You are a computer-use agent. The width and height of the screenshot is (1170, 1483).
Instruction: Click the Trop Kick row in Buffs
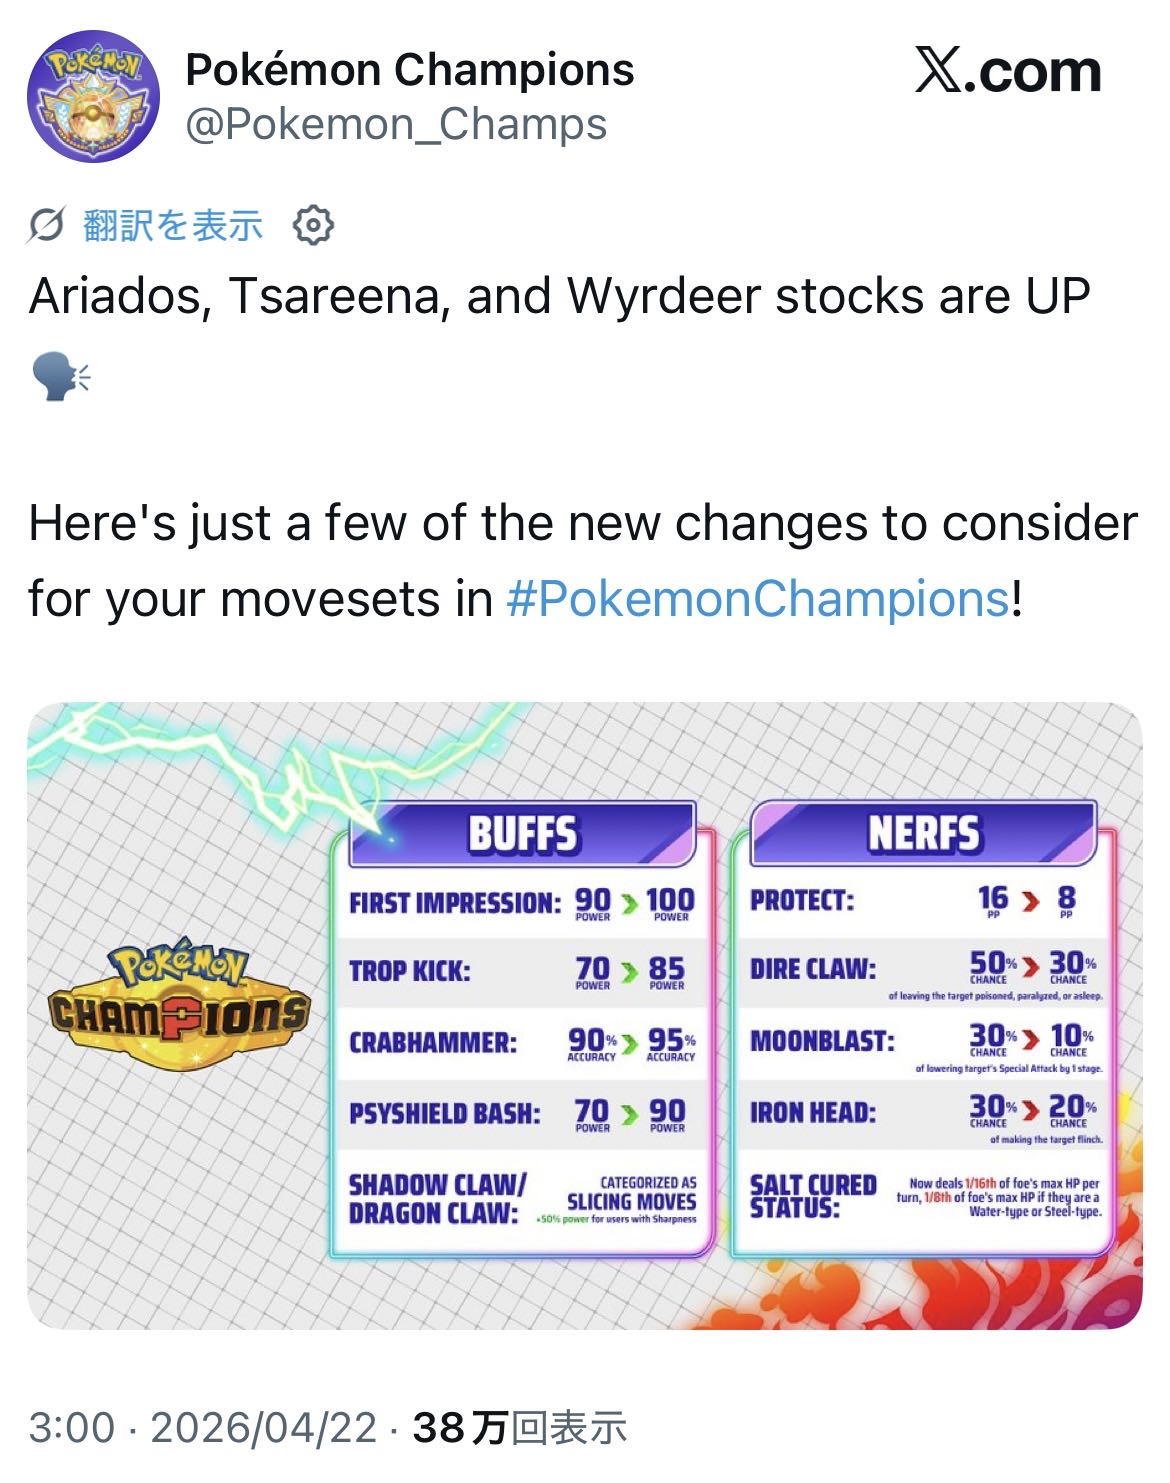[520, 971]
